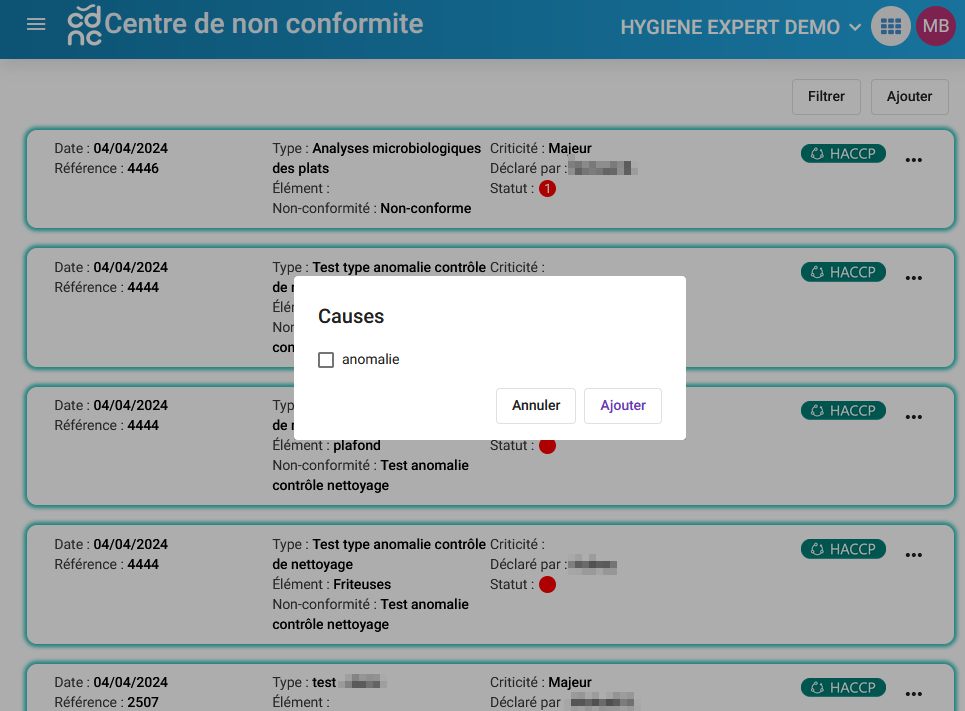Screen dimensions: 965x711
Task: Open the Filtrer button
Action: coord(826,97)
